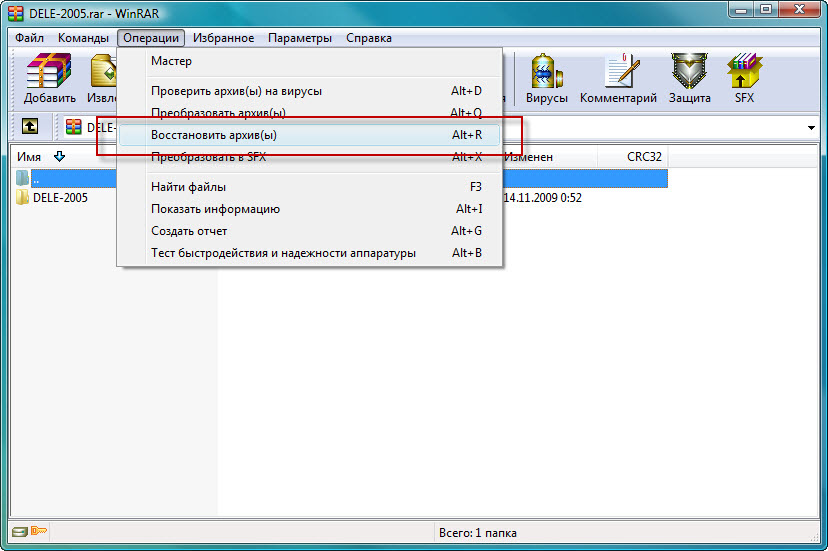This screenshot has height=551, width=828.
Task: Open the Избранное menu
Action: (223, 38)
